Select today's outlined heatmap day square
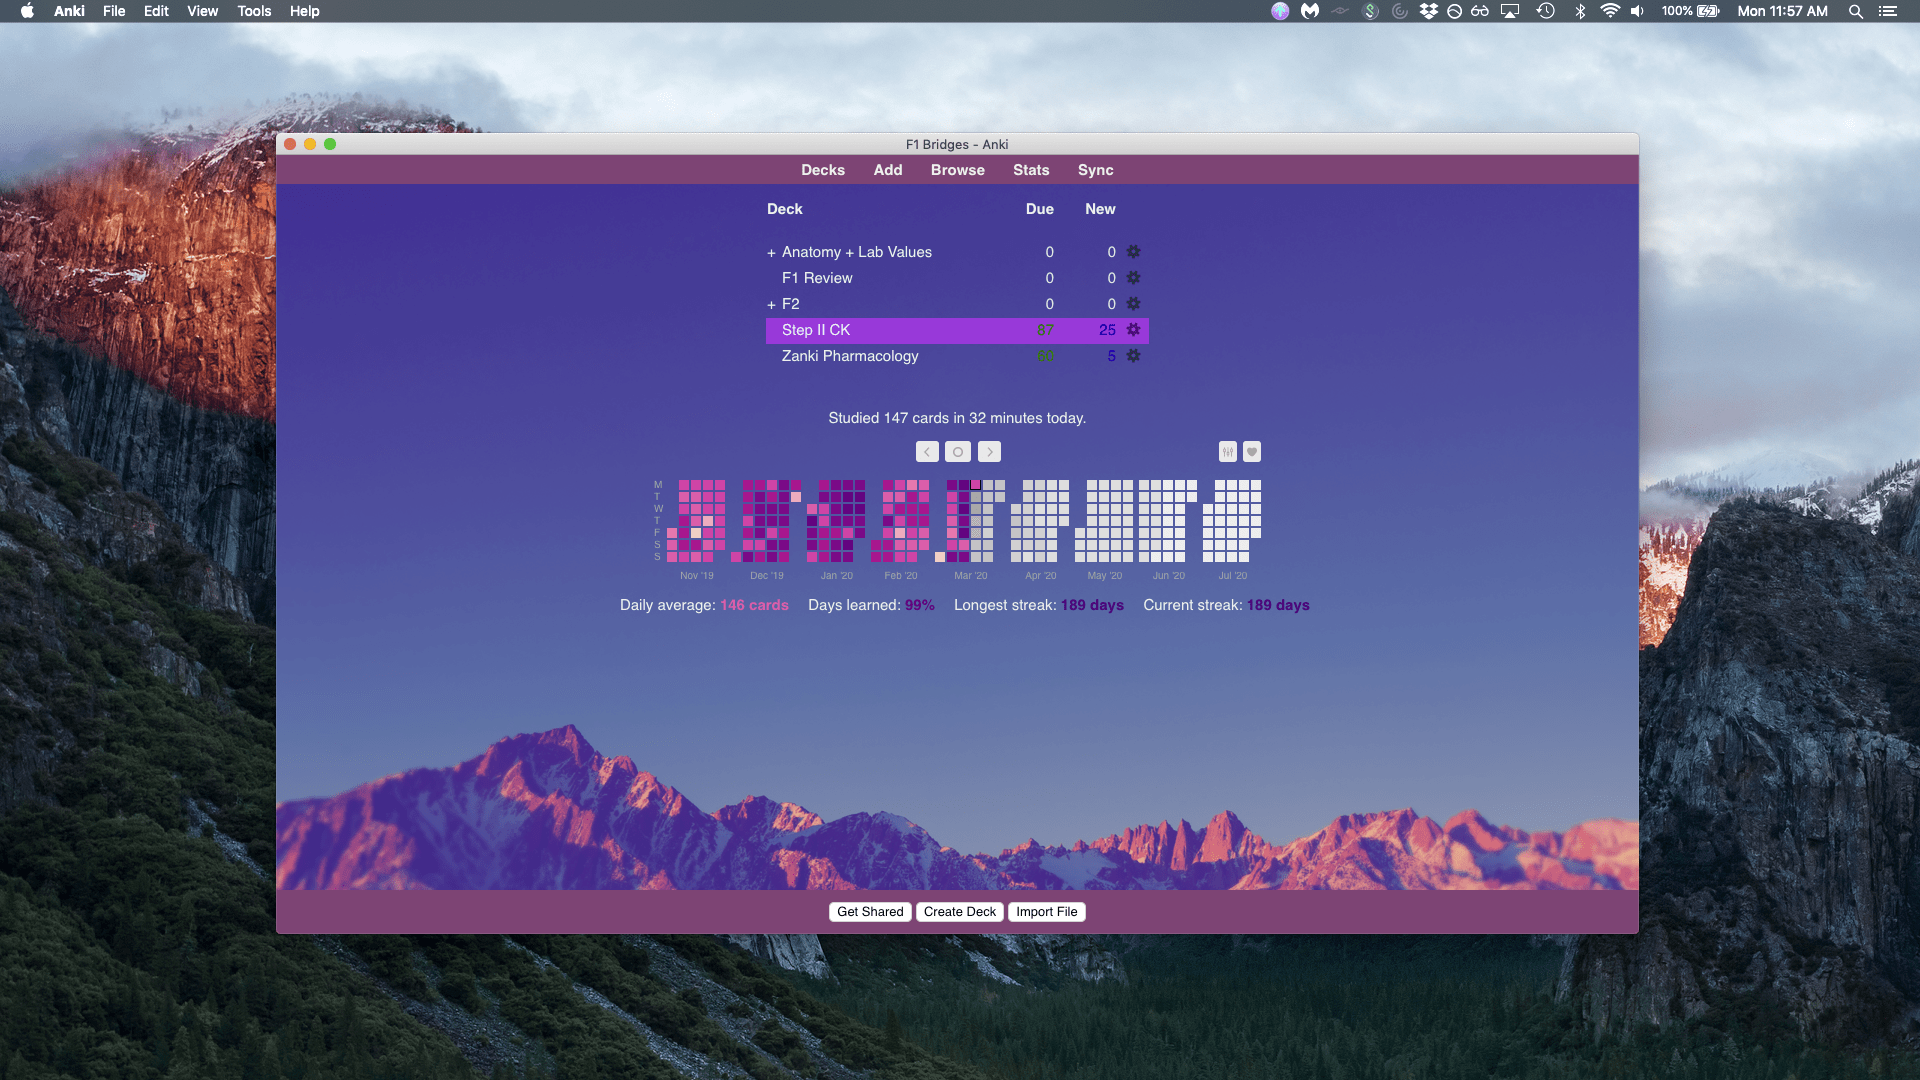This screenshot has width=1920, height=1080. click(976, 485)
